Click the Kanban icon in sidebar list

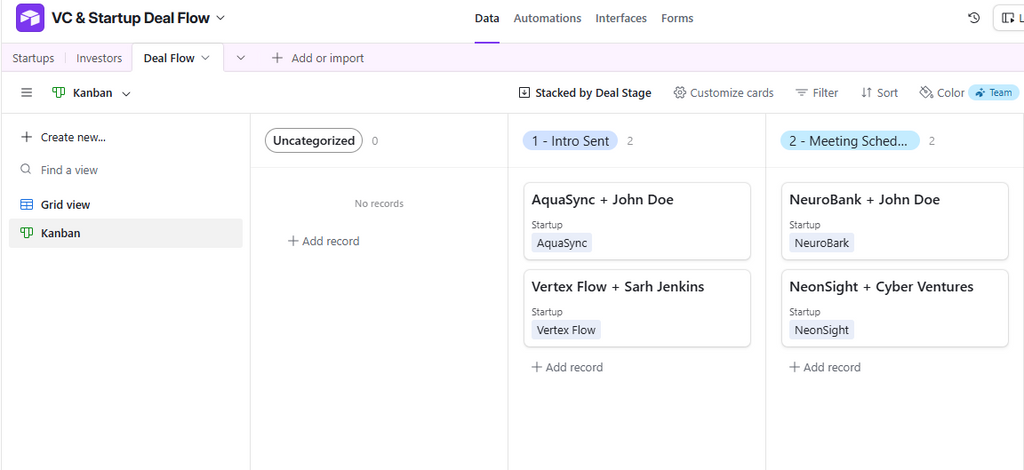coord(27,233)
